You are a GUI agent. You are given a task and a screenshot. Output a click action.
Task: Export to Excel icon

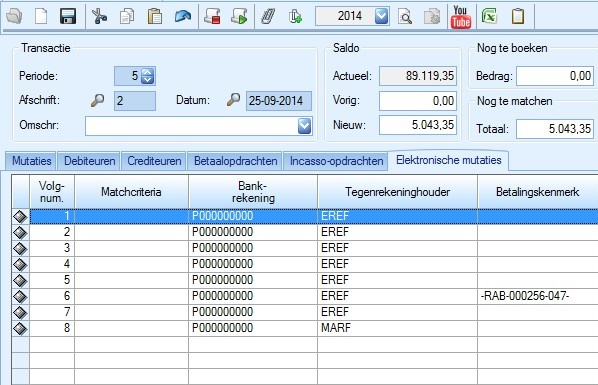click(x=489, y=16)
